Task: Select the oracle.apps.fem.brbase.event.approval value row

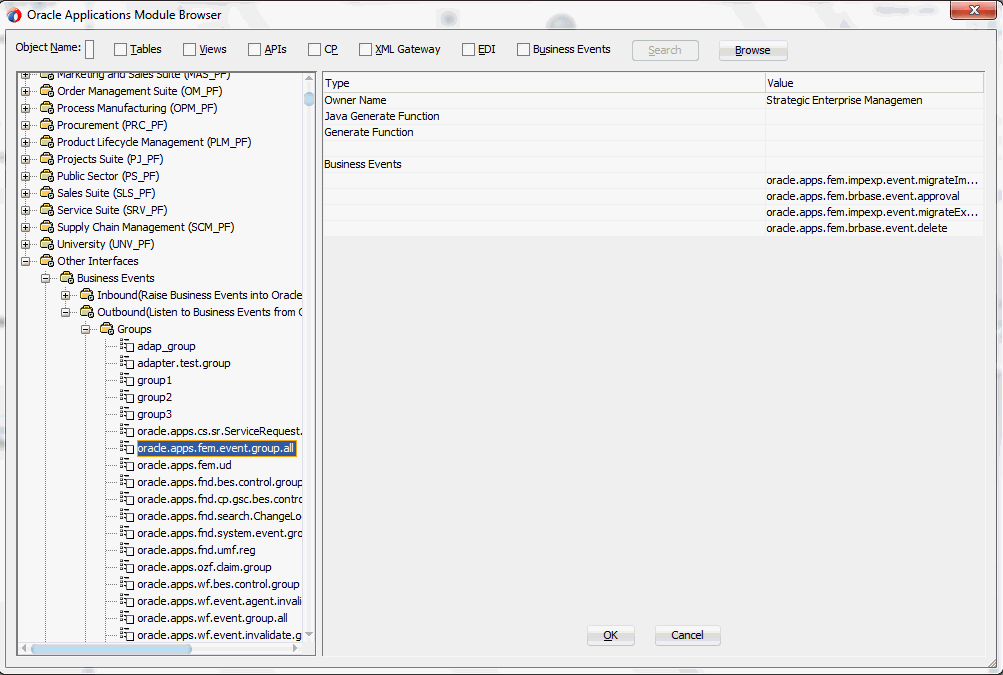Action: 874,196
